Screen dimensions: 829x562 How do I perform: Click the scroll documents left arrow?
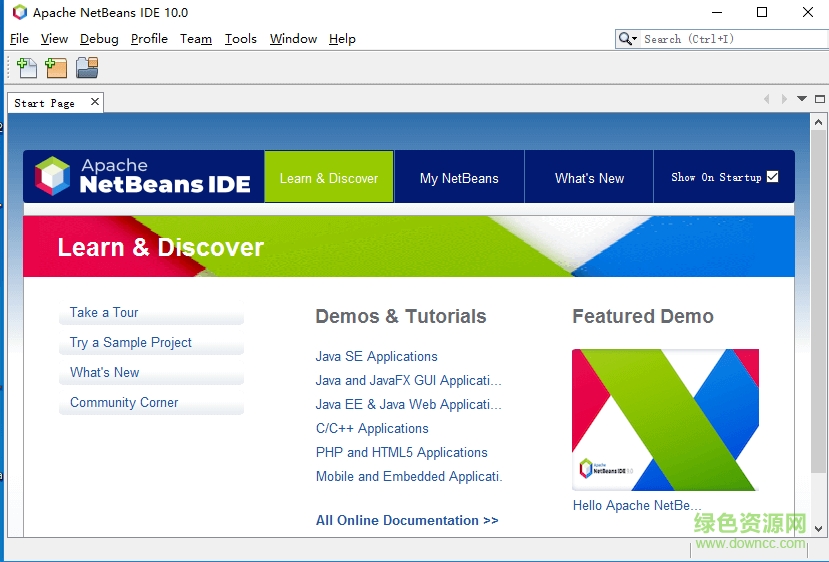coord(767,99)
